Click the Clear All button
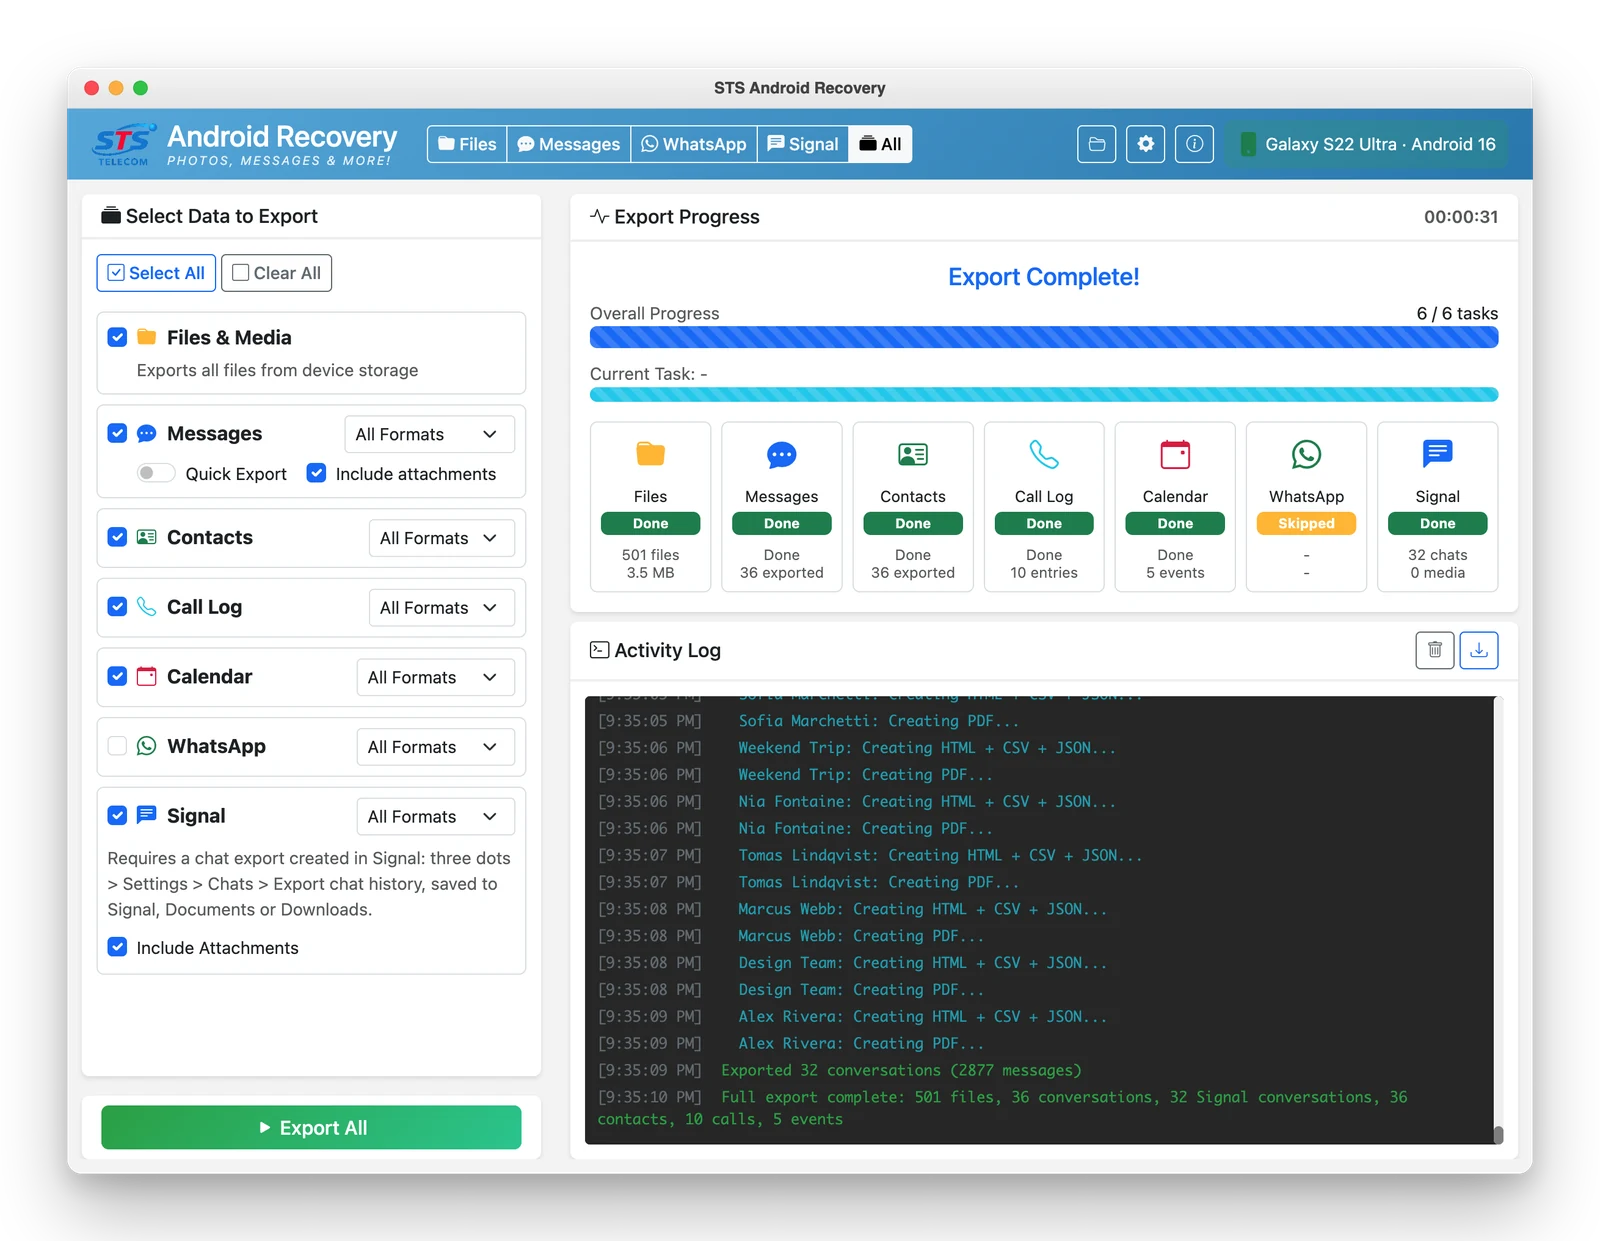Screen dimensions: 1600x1241 [276, 273]
